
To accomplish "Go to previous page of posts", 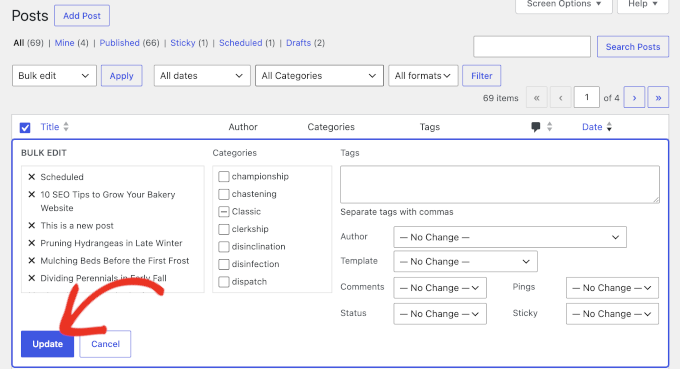I will pyautogui.click(x=560, y=98).
